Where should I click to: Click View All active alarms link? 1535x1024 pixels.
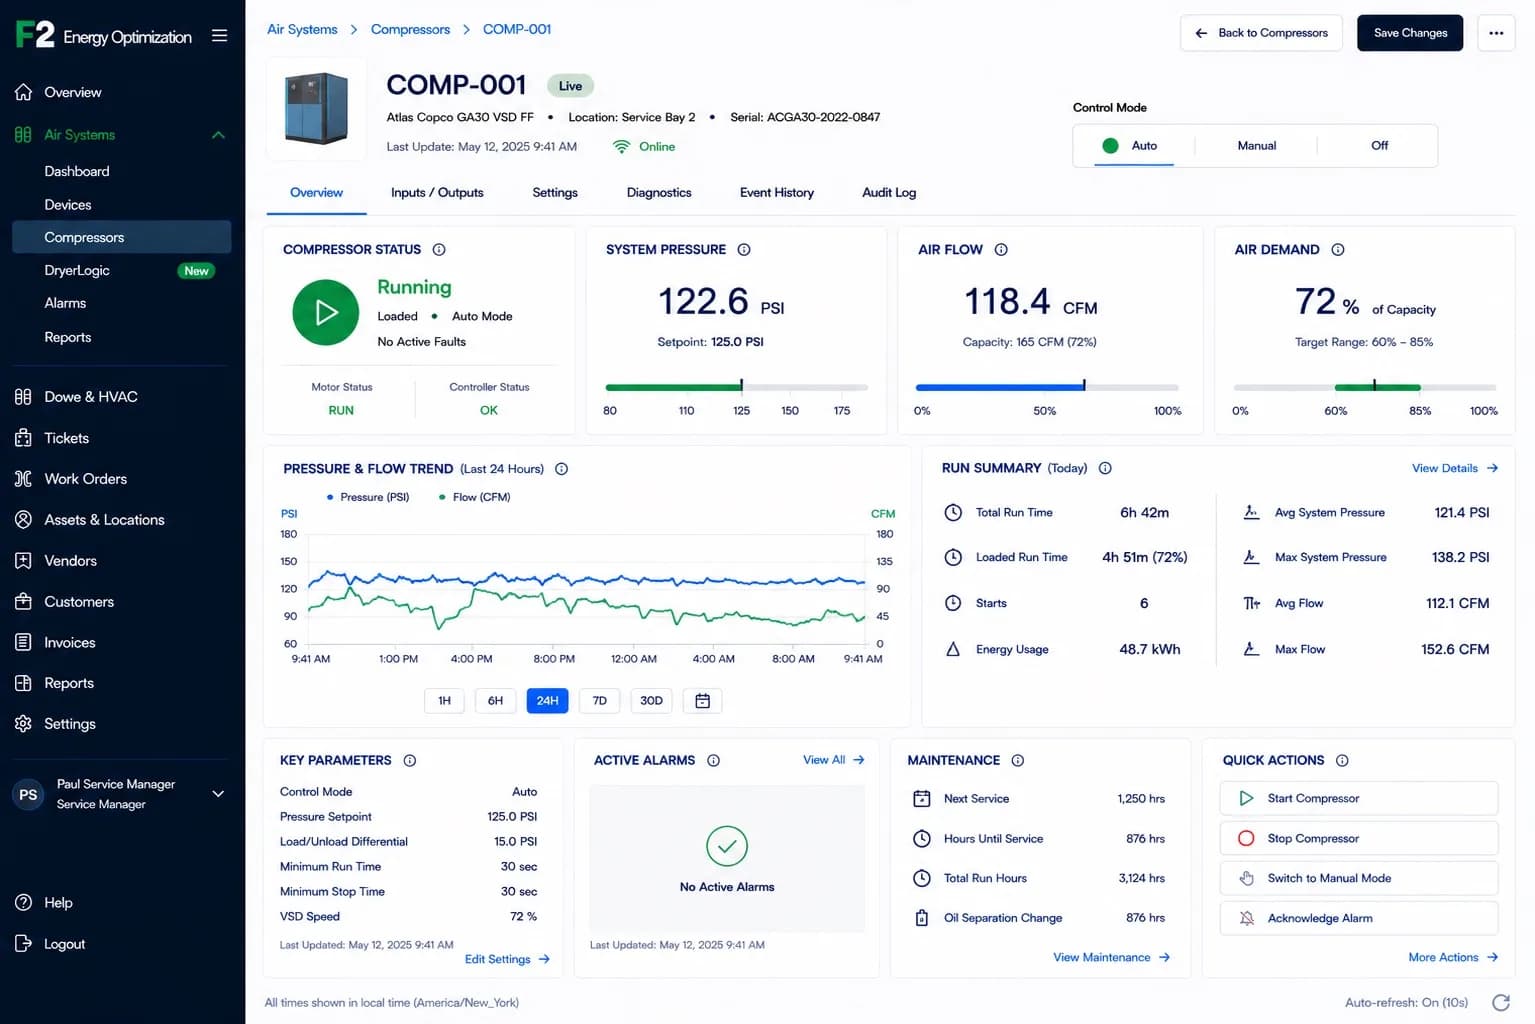coord(833,760)
